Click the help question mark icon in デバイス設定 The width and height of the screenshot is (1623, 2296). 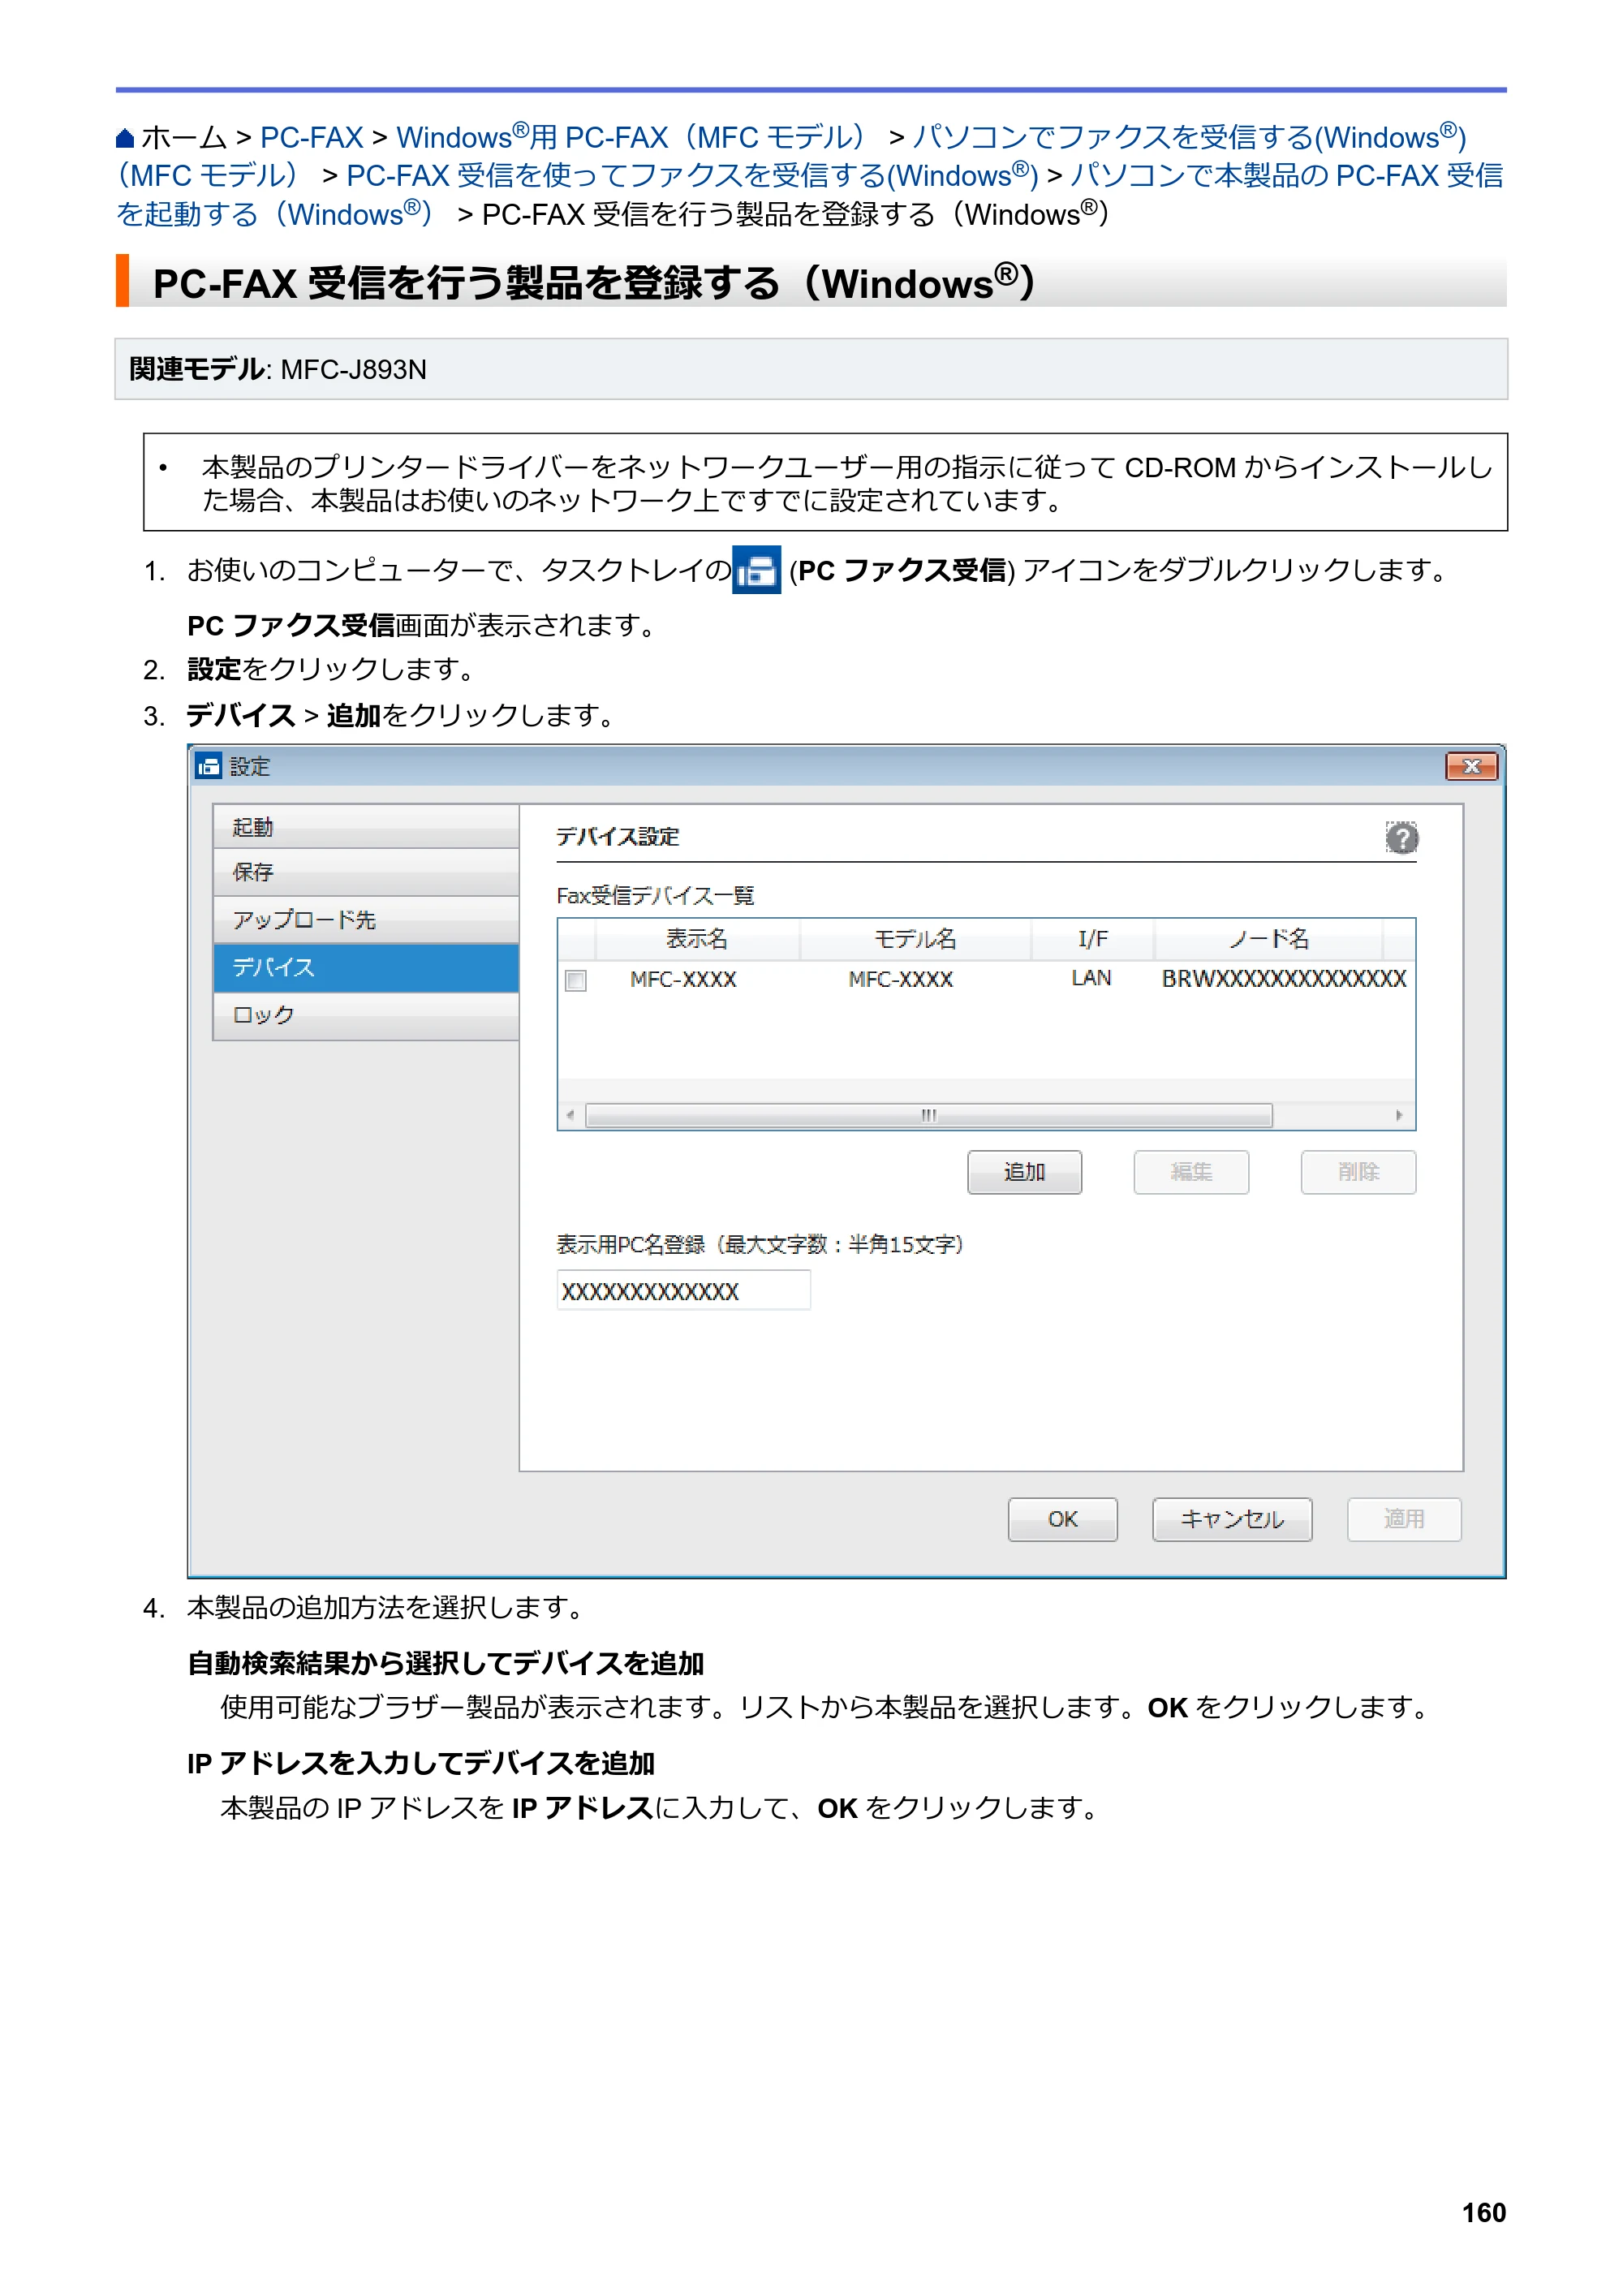pyautogui.click(x=1401, y=838)
